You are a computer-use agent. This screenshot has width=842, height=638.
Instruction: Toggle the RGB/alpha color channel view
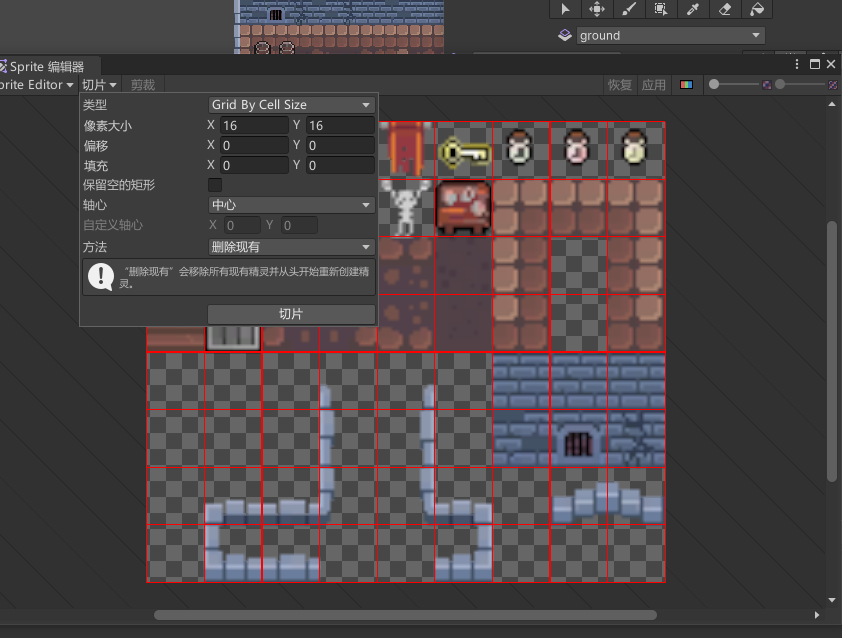point(686,85)
